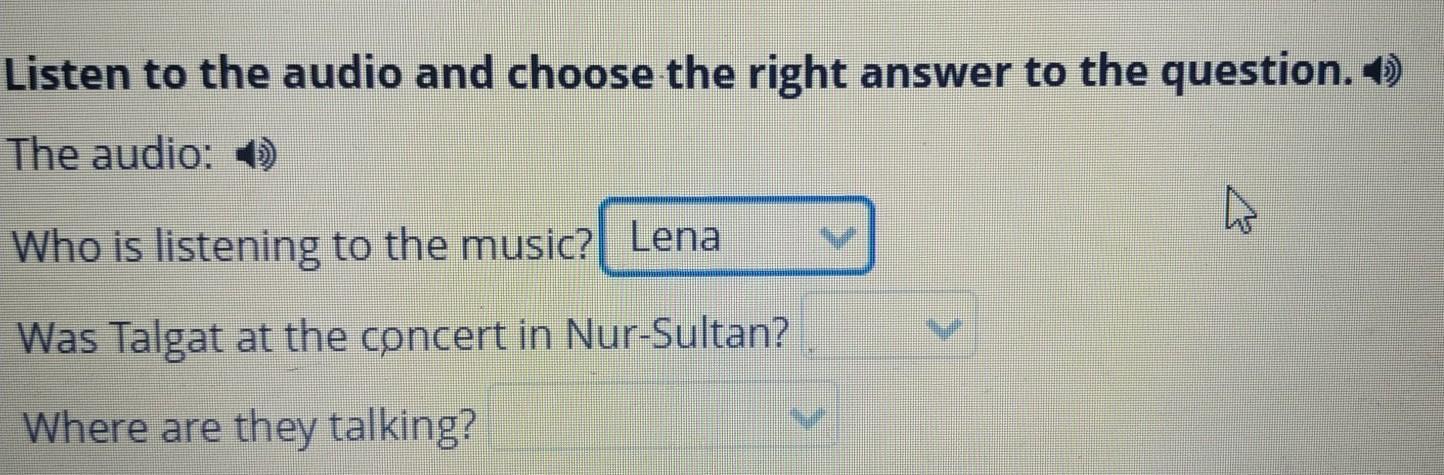
Task: Click the "Where are they talking?" question text
Action: click(x=250, y=428)
